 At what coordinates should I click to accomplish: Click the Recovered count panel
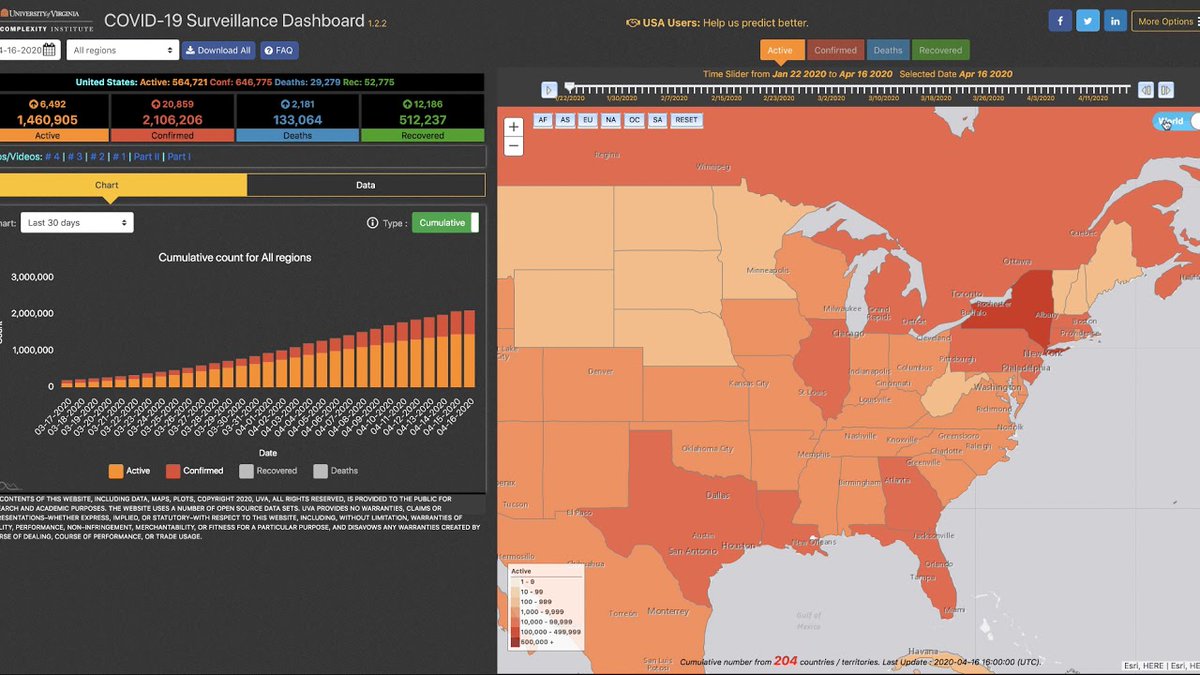[x=422, y=119]
